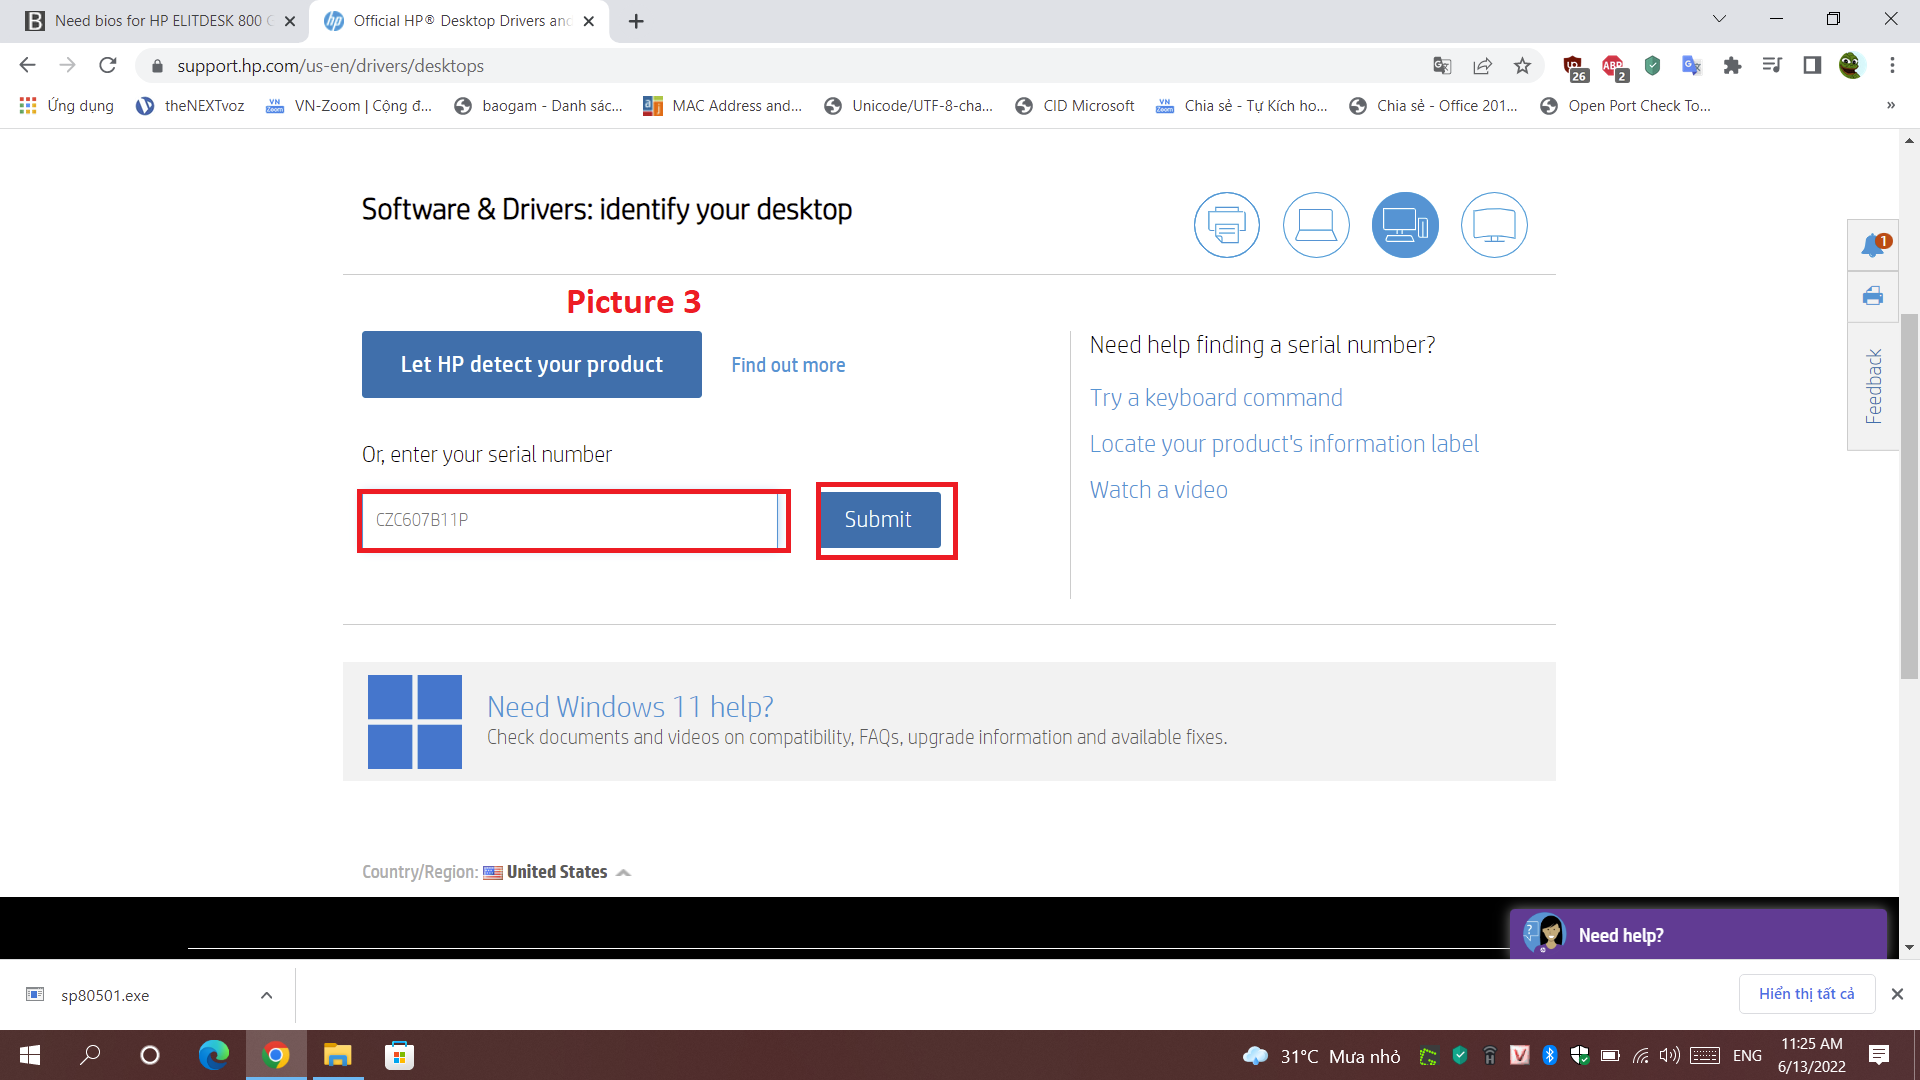
Task: Open options arrow for sp80501.exe download
Action: [x=266, y=995]
